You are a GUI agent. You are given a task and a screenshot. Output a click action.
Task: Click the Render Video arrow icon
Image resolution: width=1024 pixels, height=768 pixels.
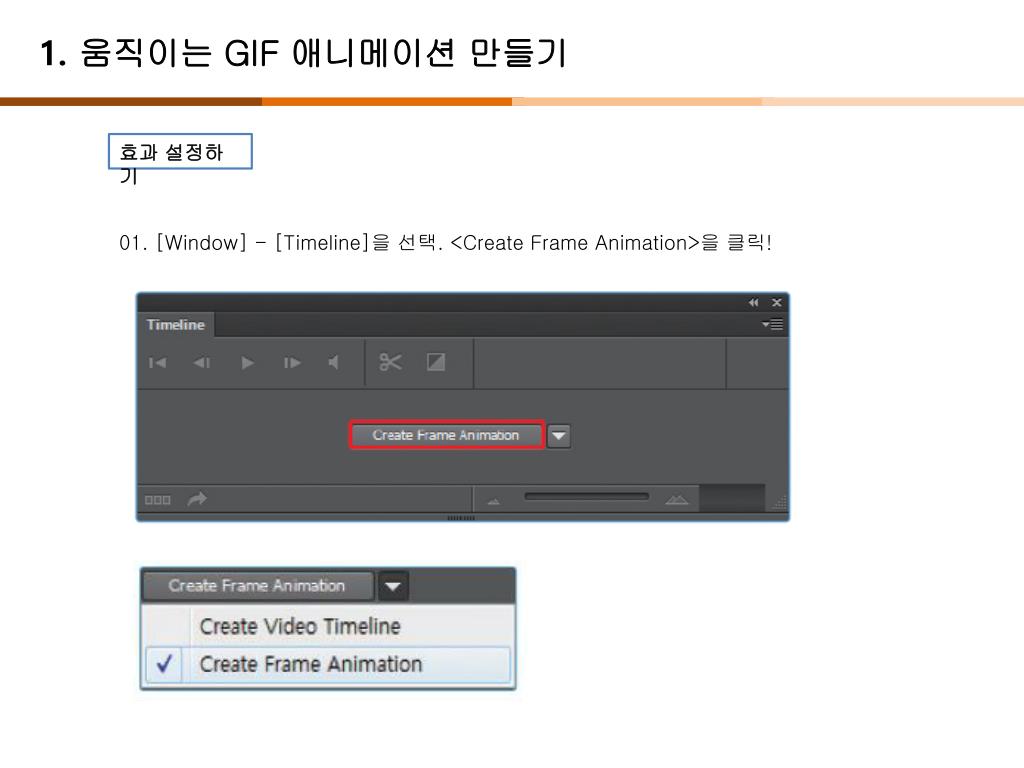point(197,500)
